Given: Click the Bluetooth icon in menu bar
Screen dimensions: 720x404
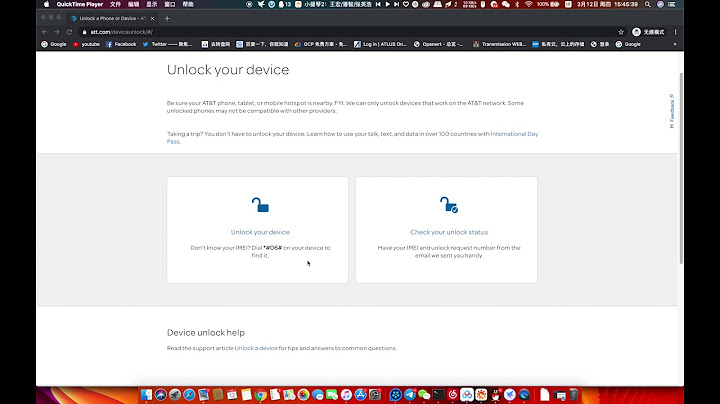Looking at the screenshot, I should point(517,4).
